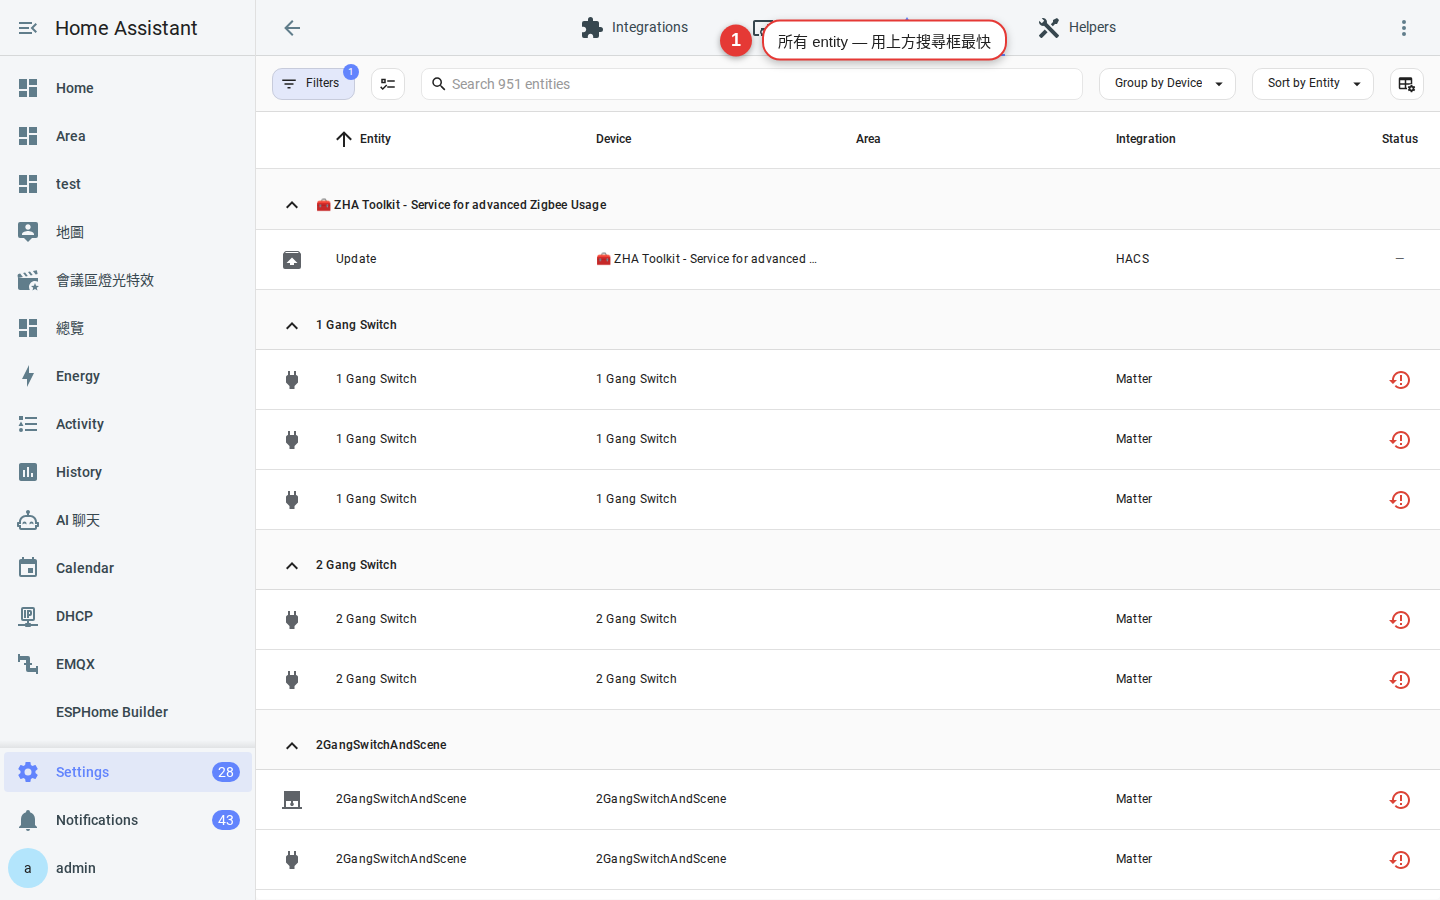Open the Group by Device dropdown

point(1167,84)
